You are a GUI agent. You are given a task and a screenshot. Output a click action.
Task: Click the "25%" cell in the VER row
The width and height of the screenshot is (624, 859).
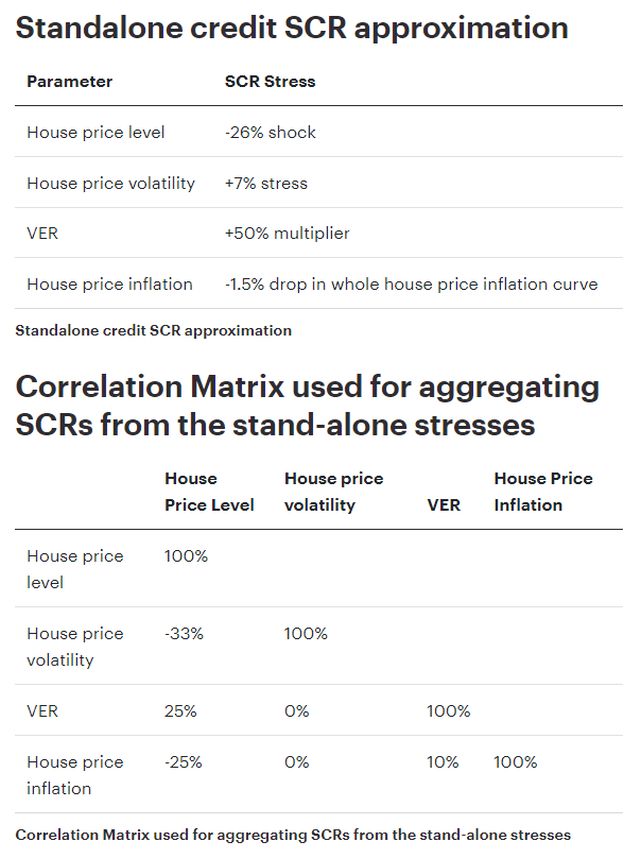coord(181,711)
